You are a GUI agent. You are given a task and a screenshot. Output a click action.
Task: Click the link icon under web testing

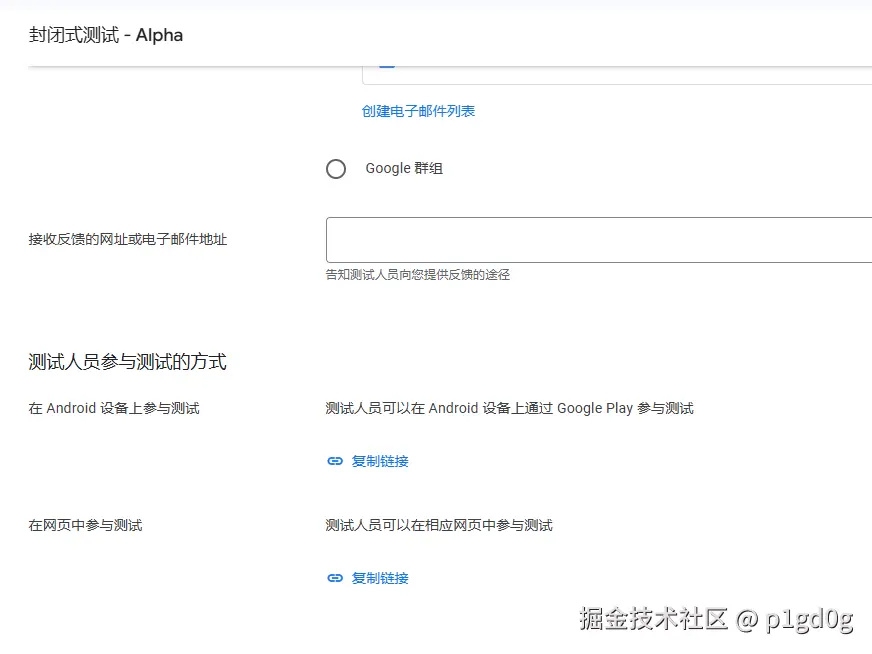(x=335, y=578)
